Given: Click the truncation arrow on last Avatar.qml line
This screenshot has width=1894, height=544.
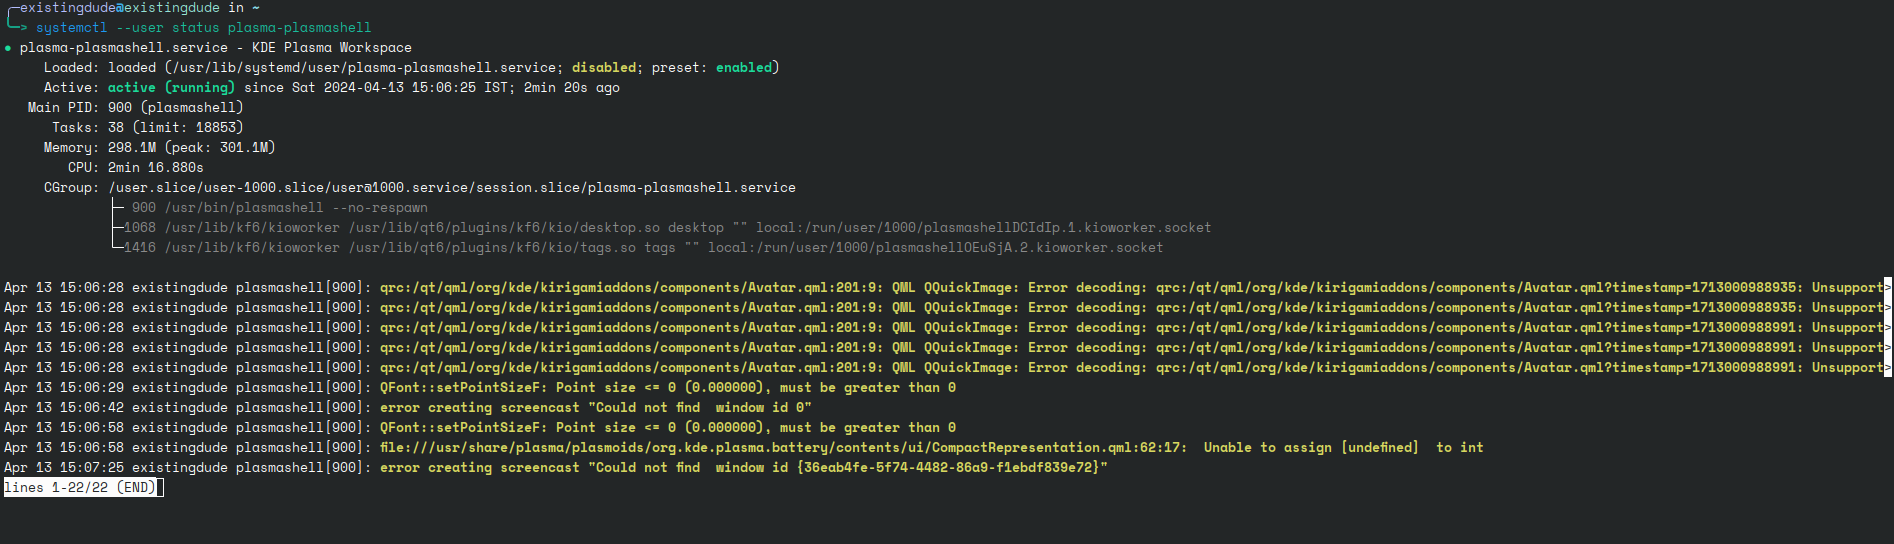Looking at the screenshot, I should pyautogui.click(x=1888, y=367).
